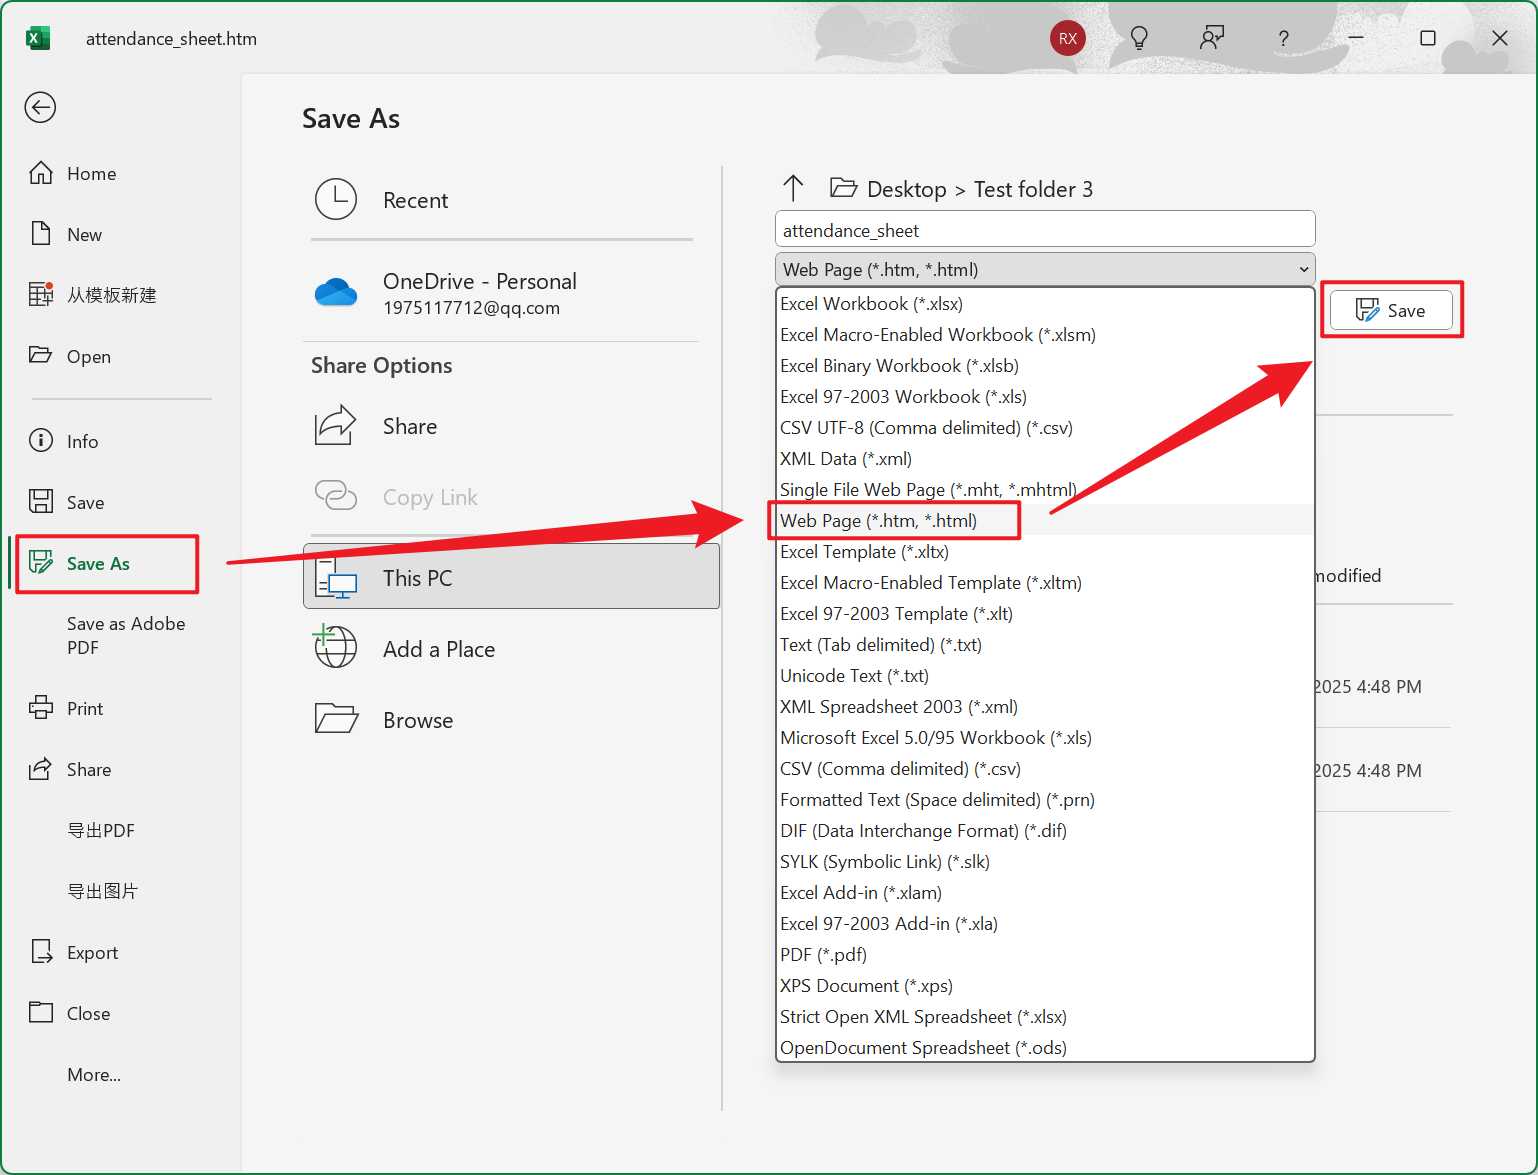Open the Info menu item

point(81,441)
